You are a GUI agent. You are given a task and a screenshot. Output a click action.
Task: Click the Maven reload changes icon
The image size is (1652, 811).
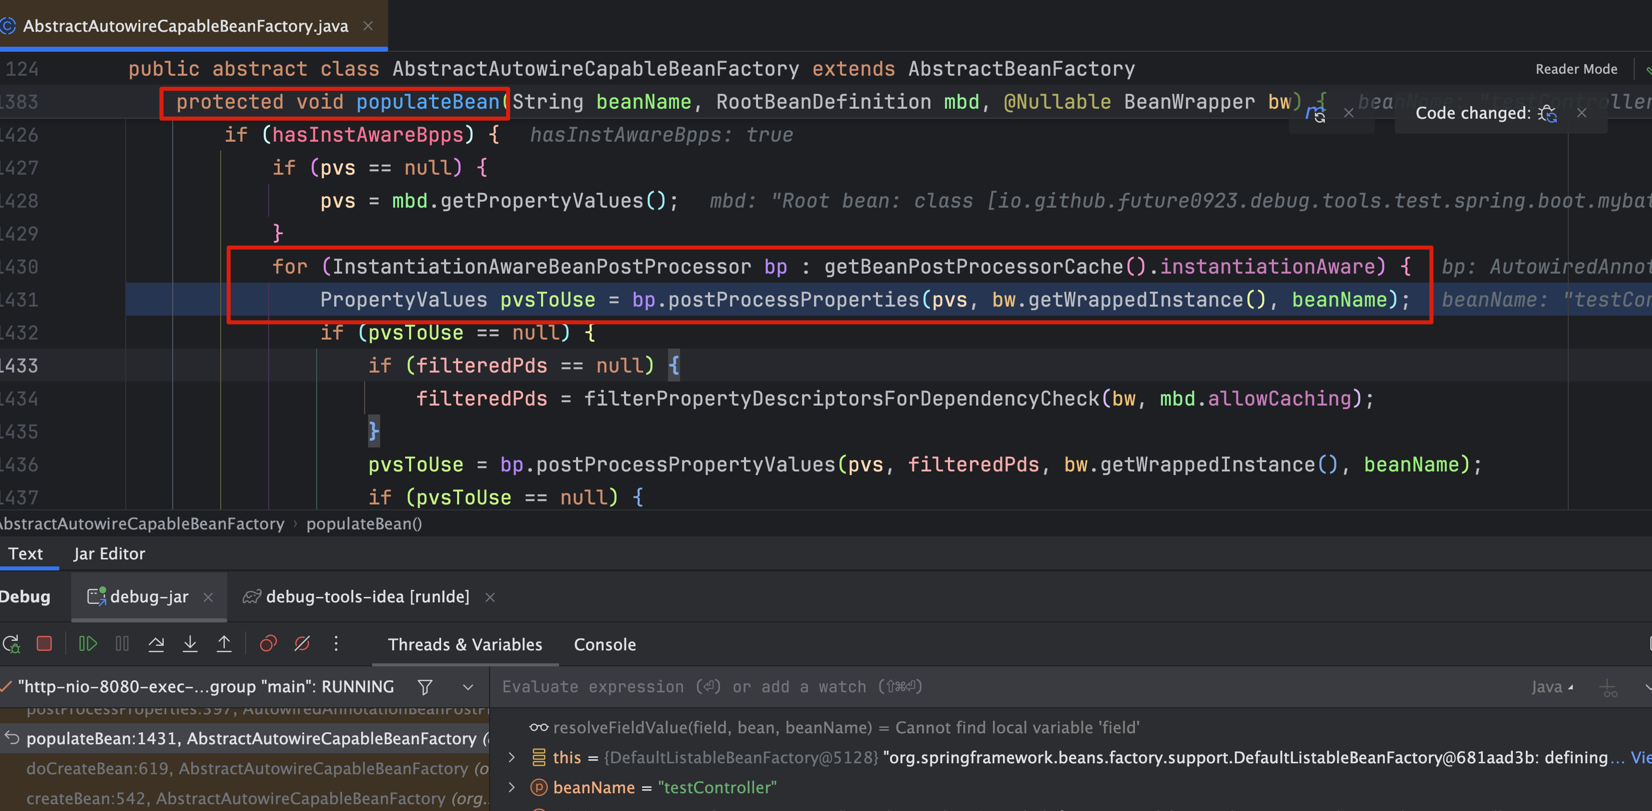click(1316, 113)
